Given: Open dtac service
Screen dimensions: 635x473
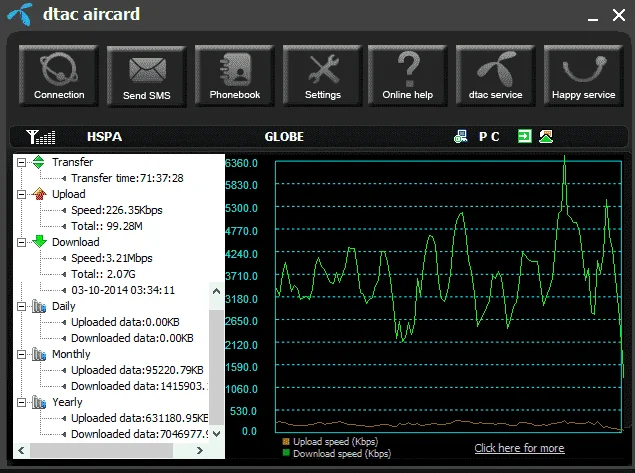Looking at the screenshot, I should [496, 76].
